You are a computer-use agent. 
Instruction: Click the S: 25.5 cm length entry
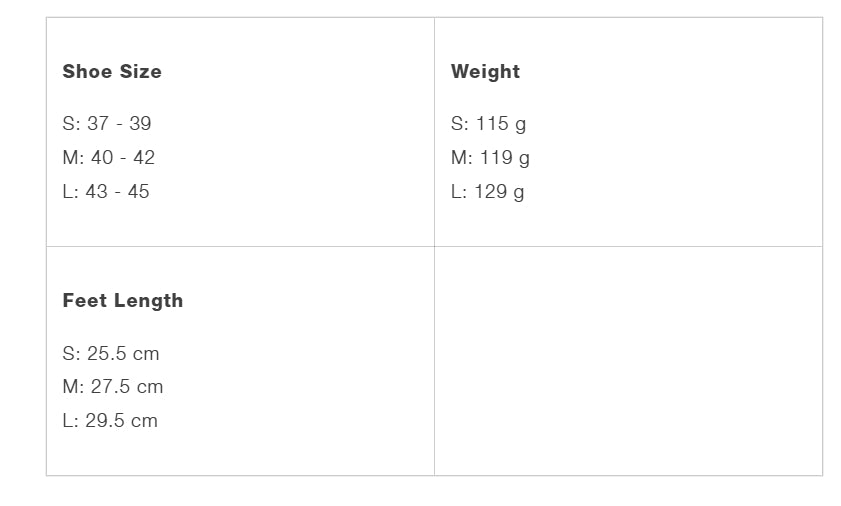(x=110, y=354)
